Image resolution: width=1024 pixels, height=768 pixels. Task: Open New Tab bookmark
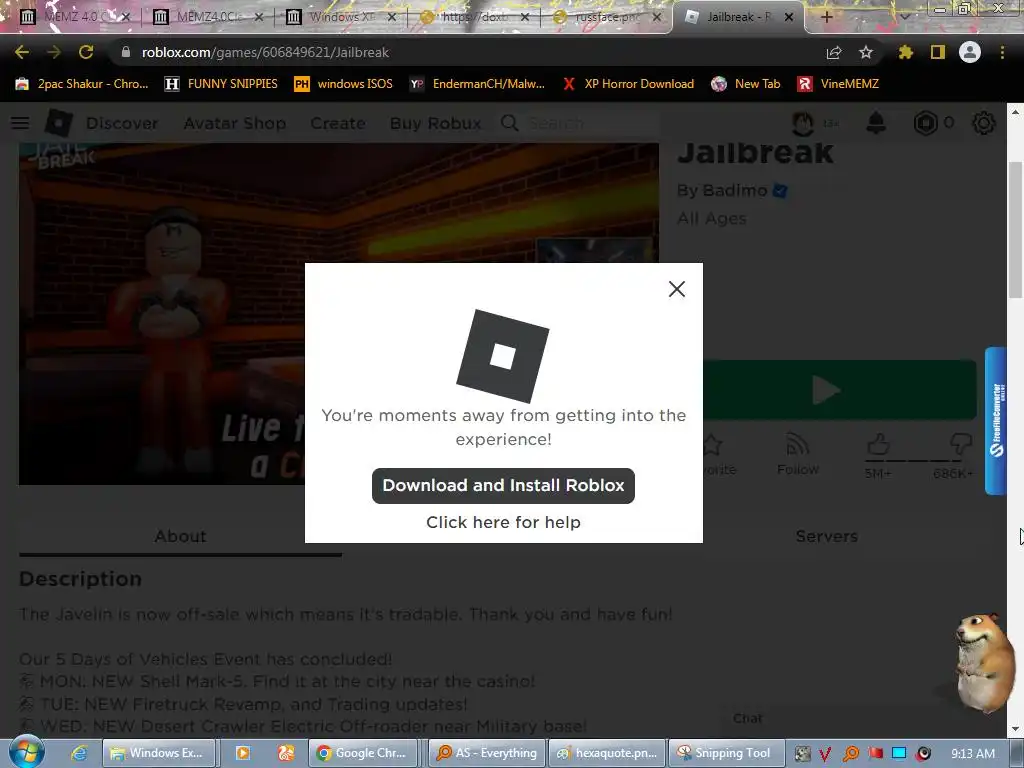tap(745, 84)
